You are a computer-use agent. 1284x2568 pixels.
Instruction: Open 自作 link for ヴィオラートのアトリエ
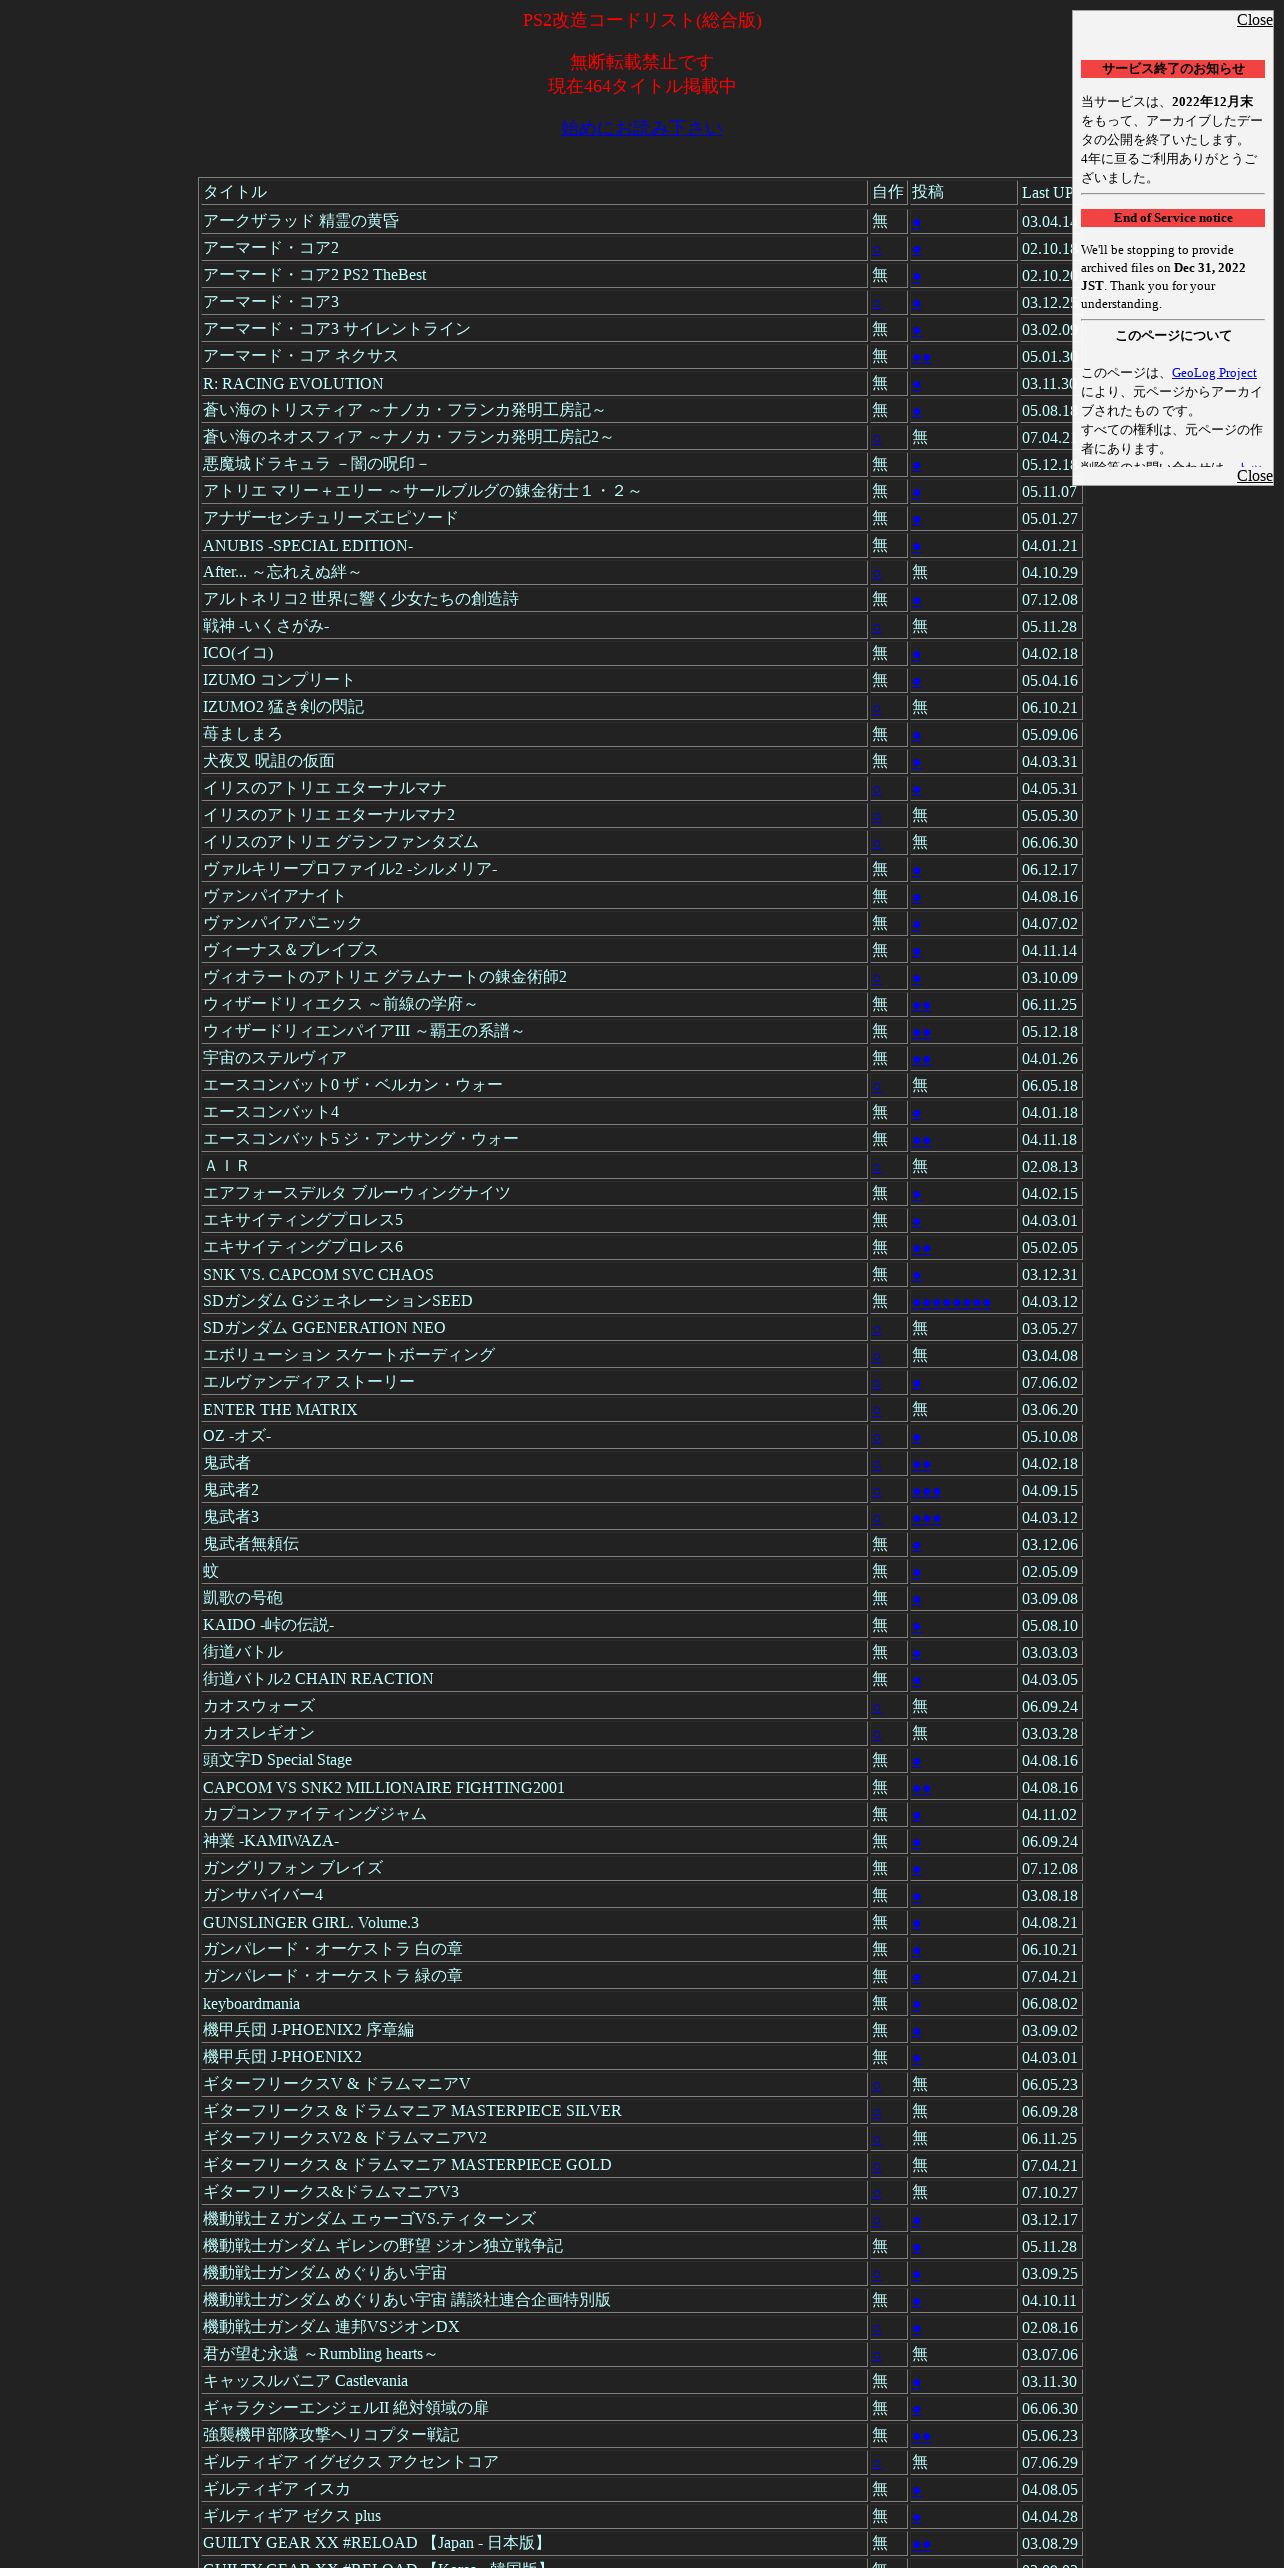coord(877,978)
